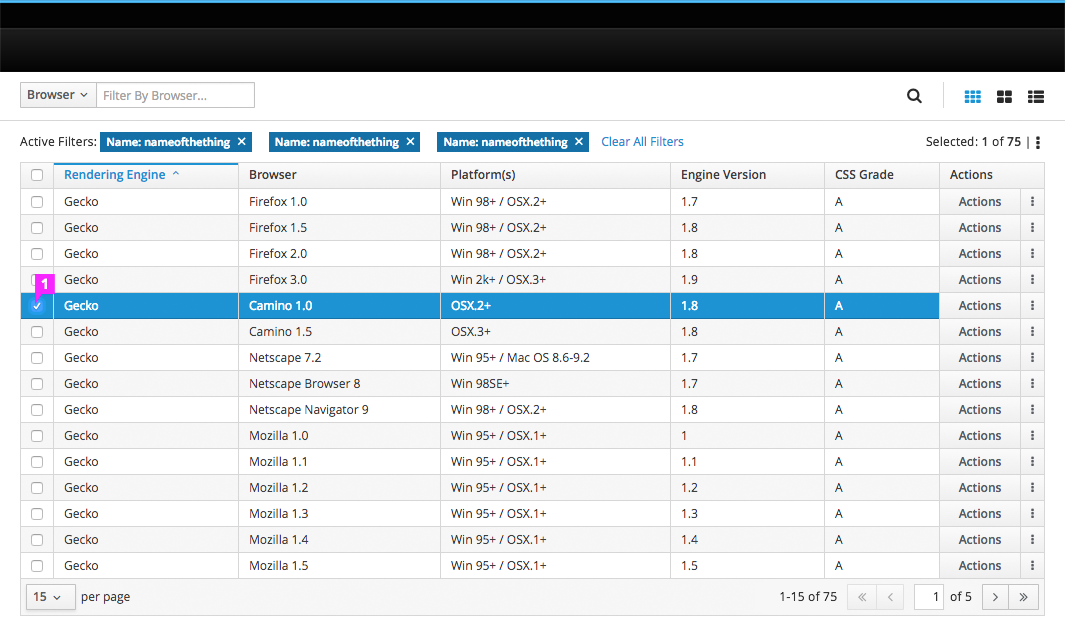Check the Camino 1.5 row checkbox
The image size is (1065, 634).
pos(37,332)
